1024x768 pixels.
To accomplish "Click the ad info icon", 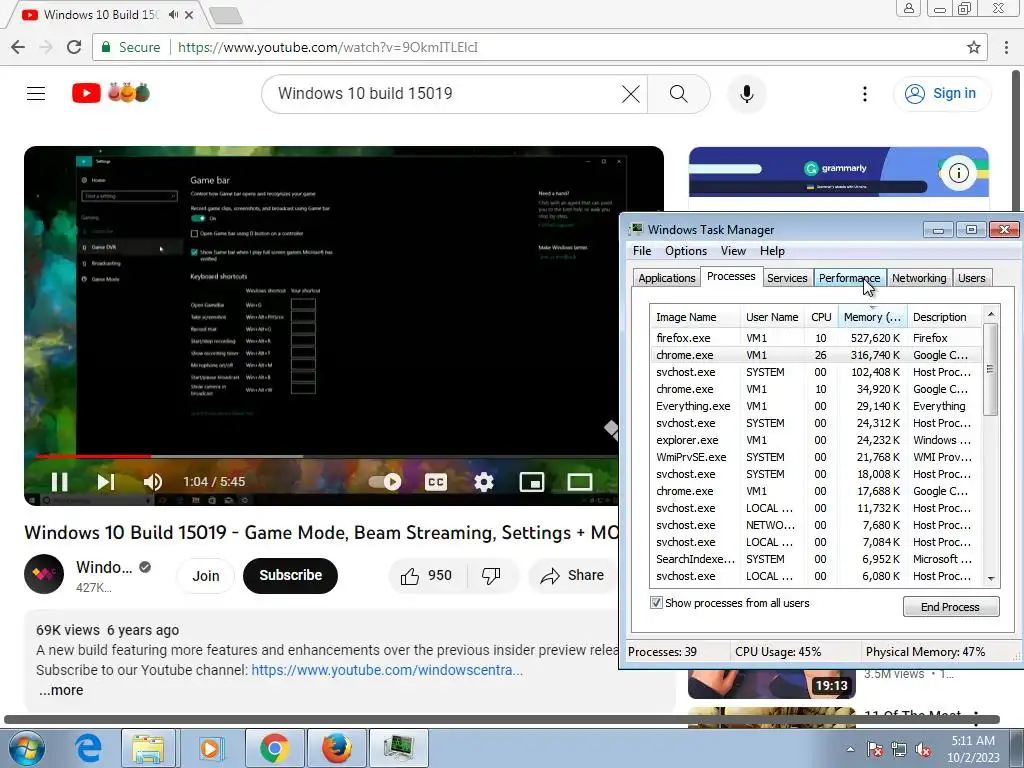I will (x=958, y=173).
